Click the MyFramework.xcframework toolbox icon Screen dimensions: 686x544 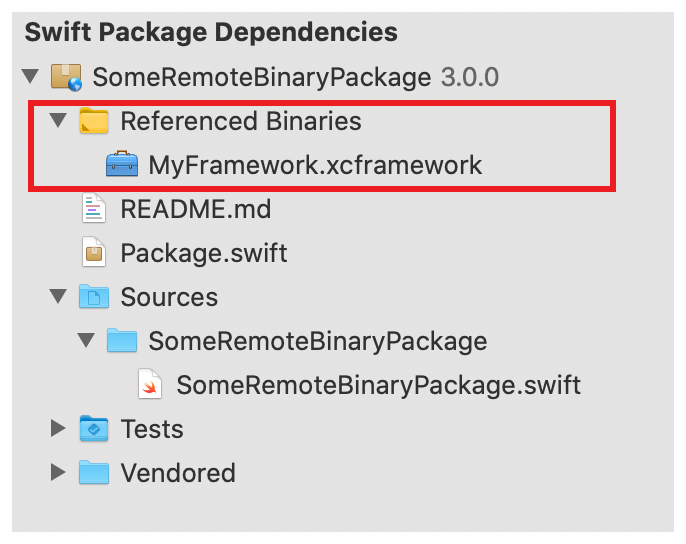click(122, 165)
